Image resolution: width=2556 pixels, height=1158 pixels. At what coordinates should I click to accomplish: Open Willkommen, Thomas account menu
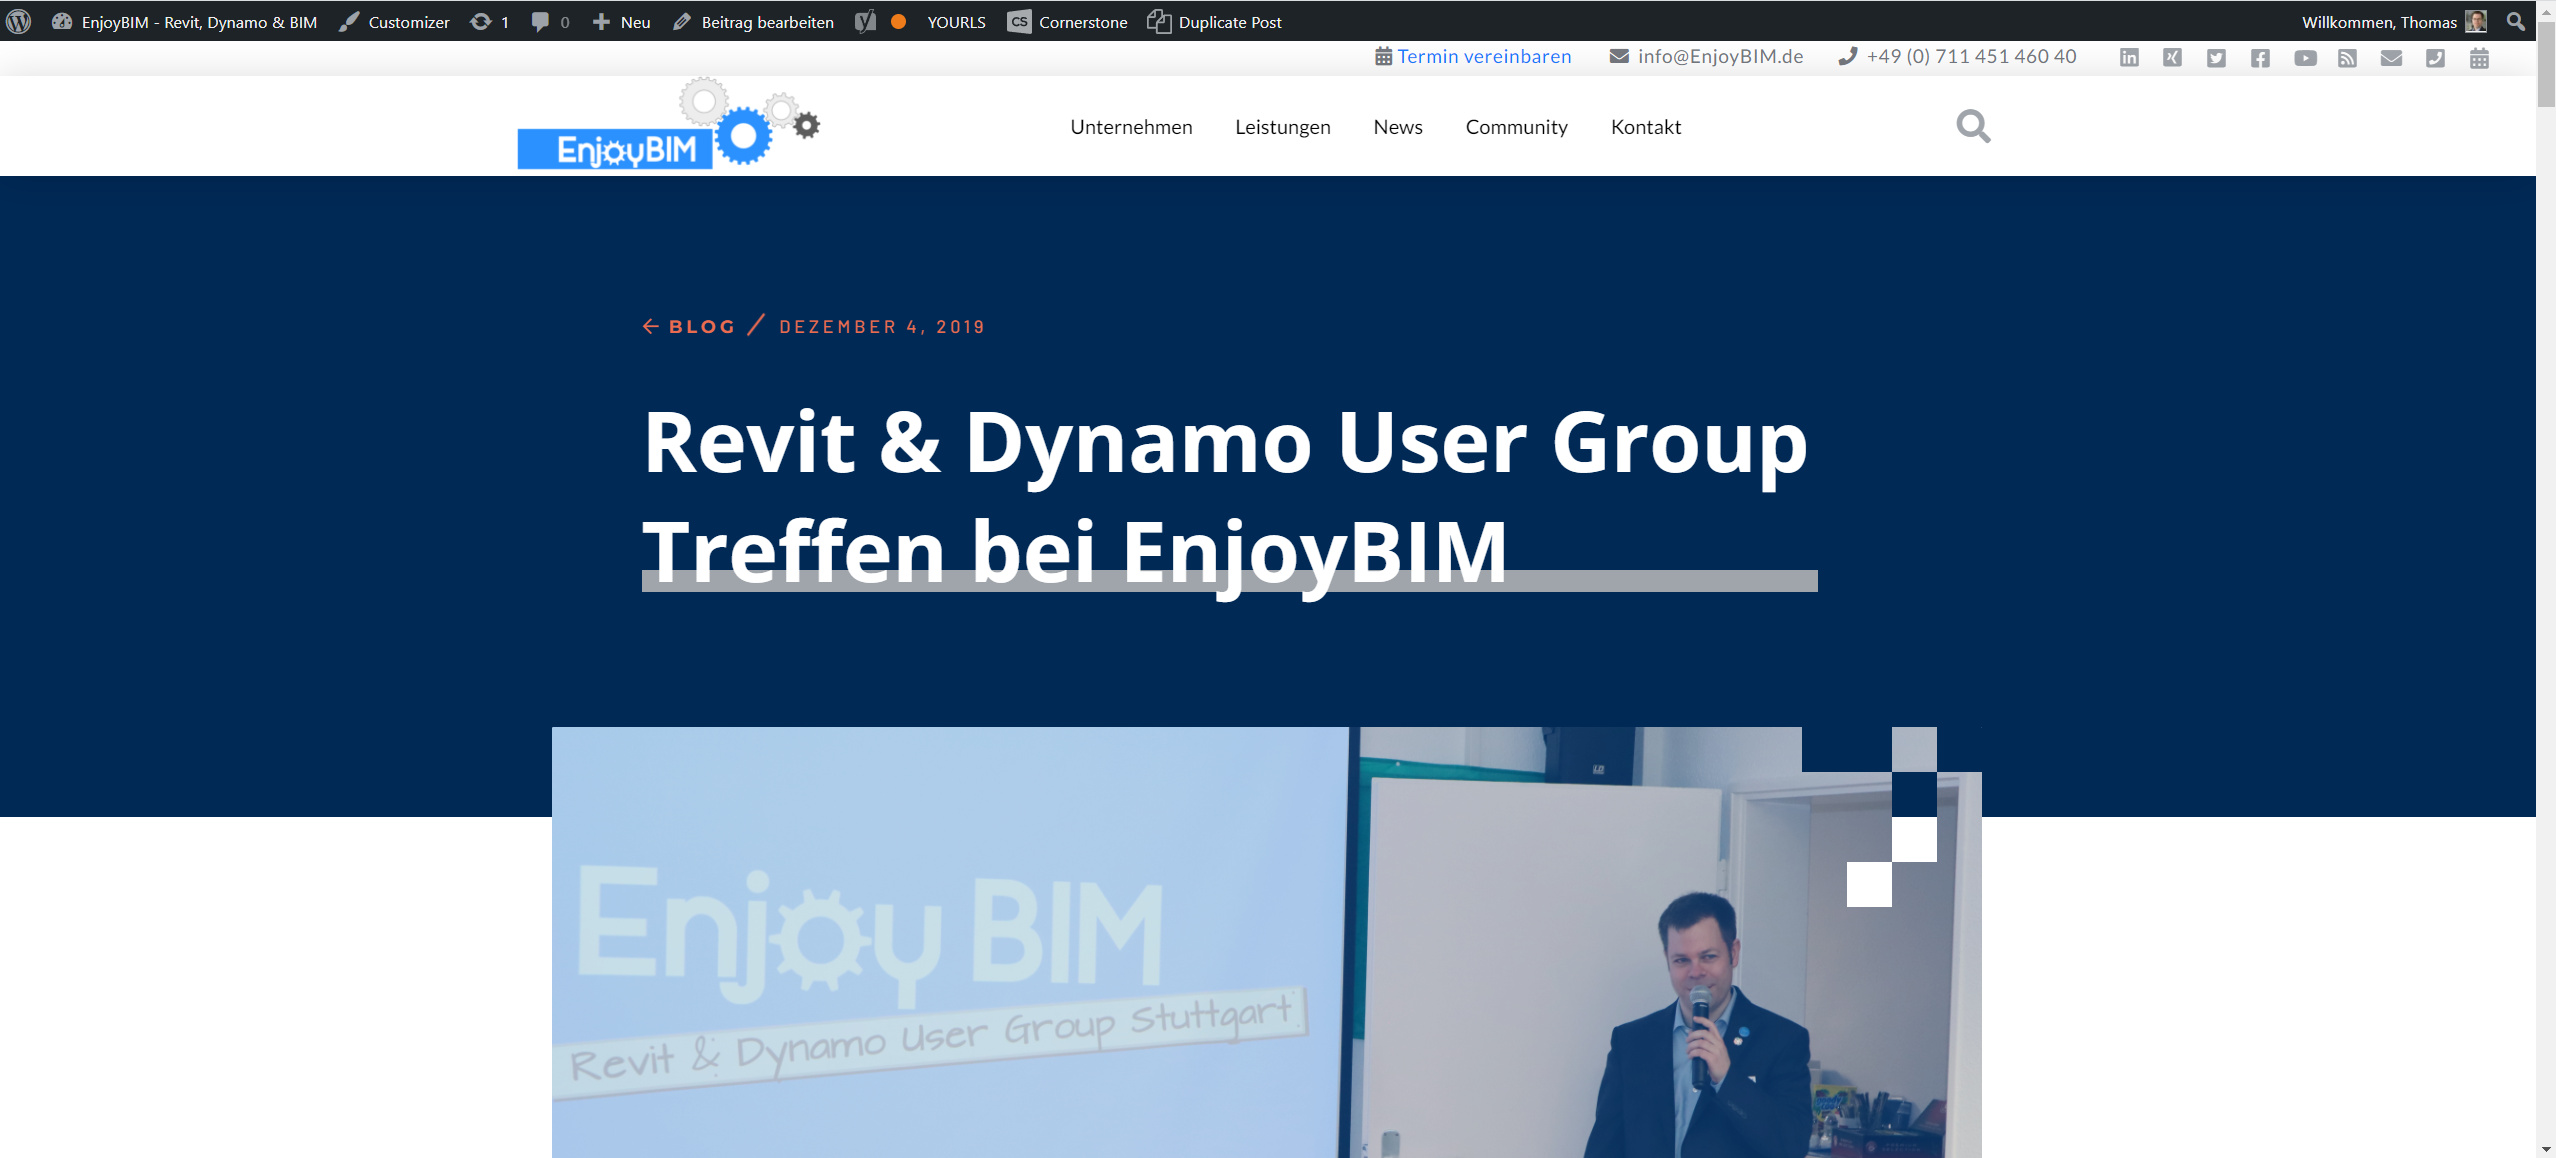2394,21
